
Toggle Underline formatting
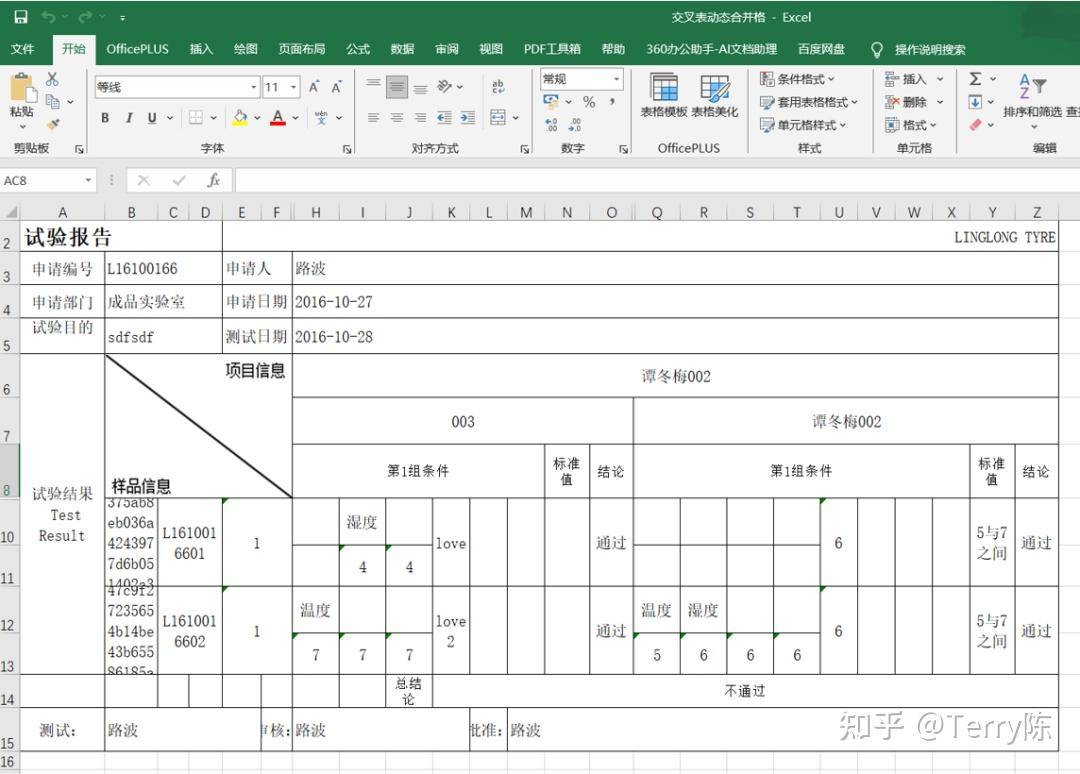pyautogui.click(x=152, y=118)
